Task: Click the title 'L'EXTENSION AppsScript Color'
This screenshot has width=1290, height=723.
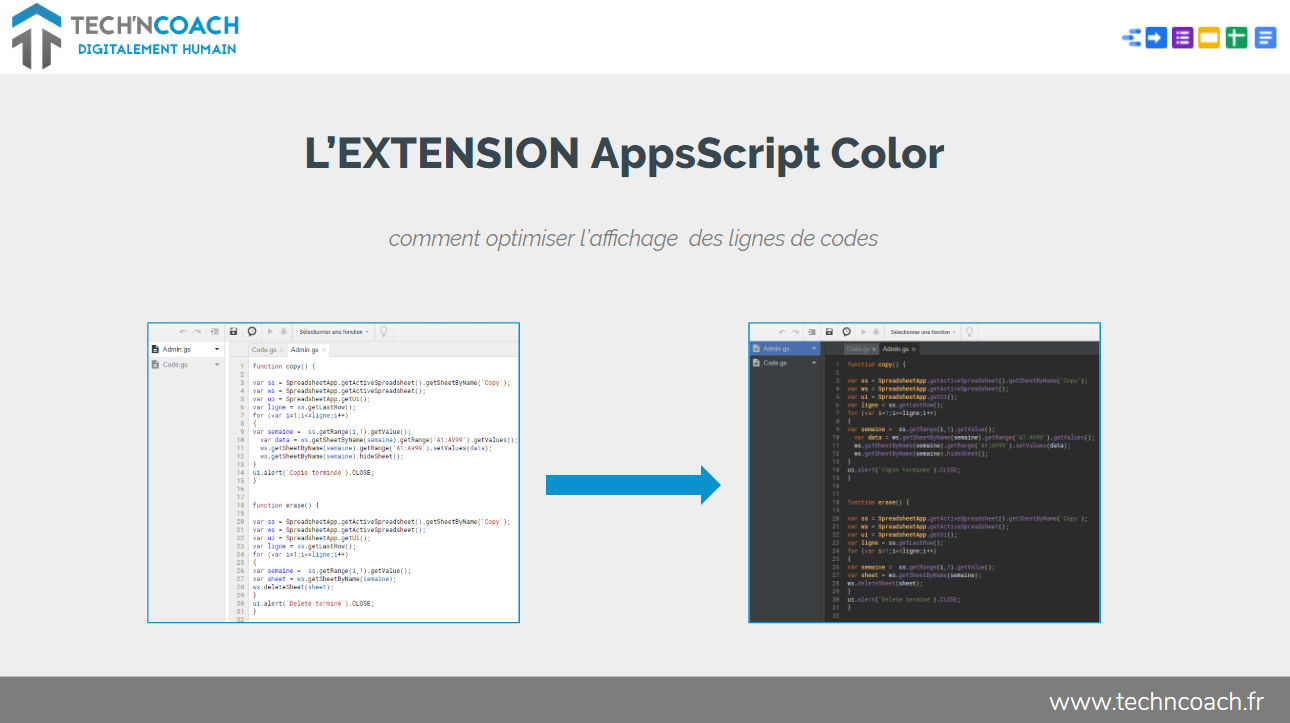Action: [x=624, y=153]
